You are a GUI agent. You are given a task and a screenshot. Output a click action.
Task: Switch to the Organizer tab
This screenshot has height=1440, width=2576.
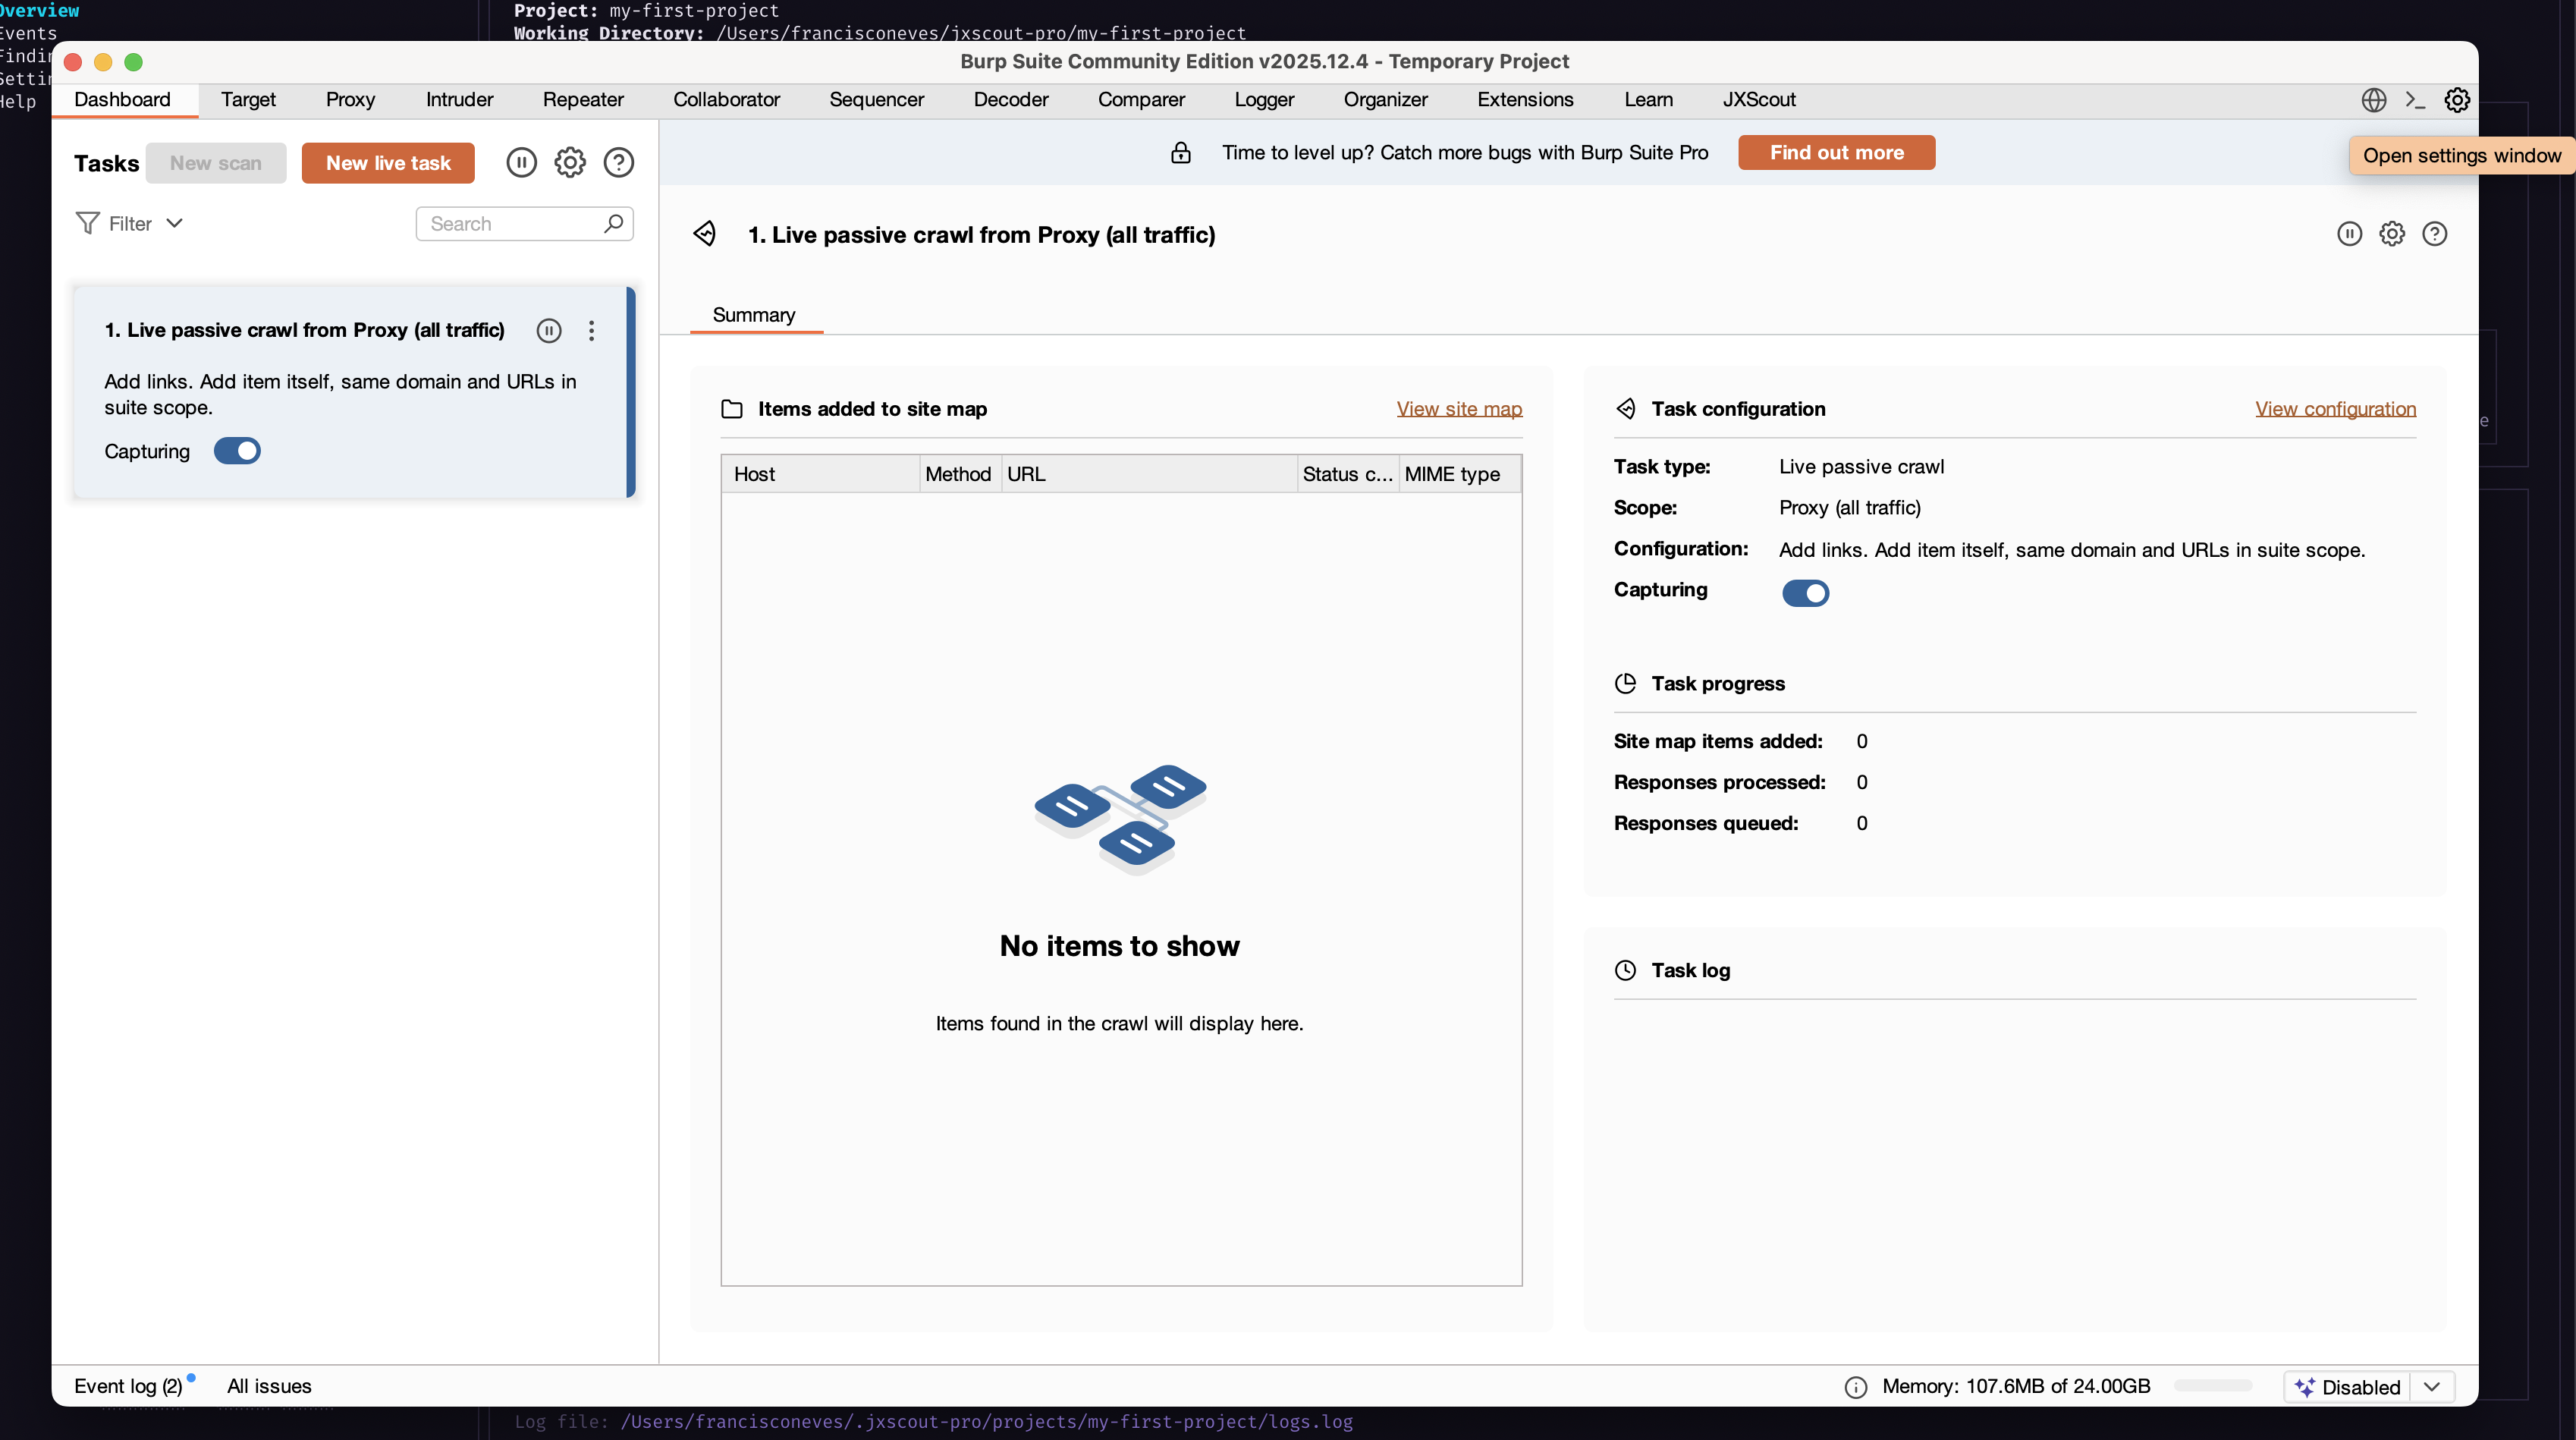click(1385, 100)
